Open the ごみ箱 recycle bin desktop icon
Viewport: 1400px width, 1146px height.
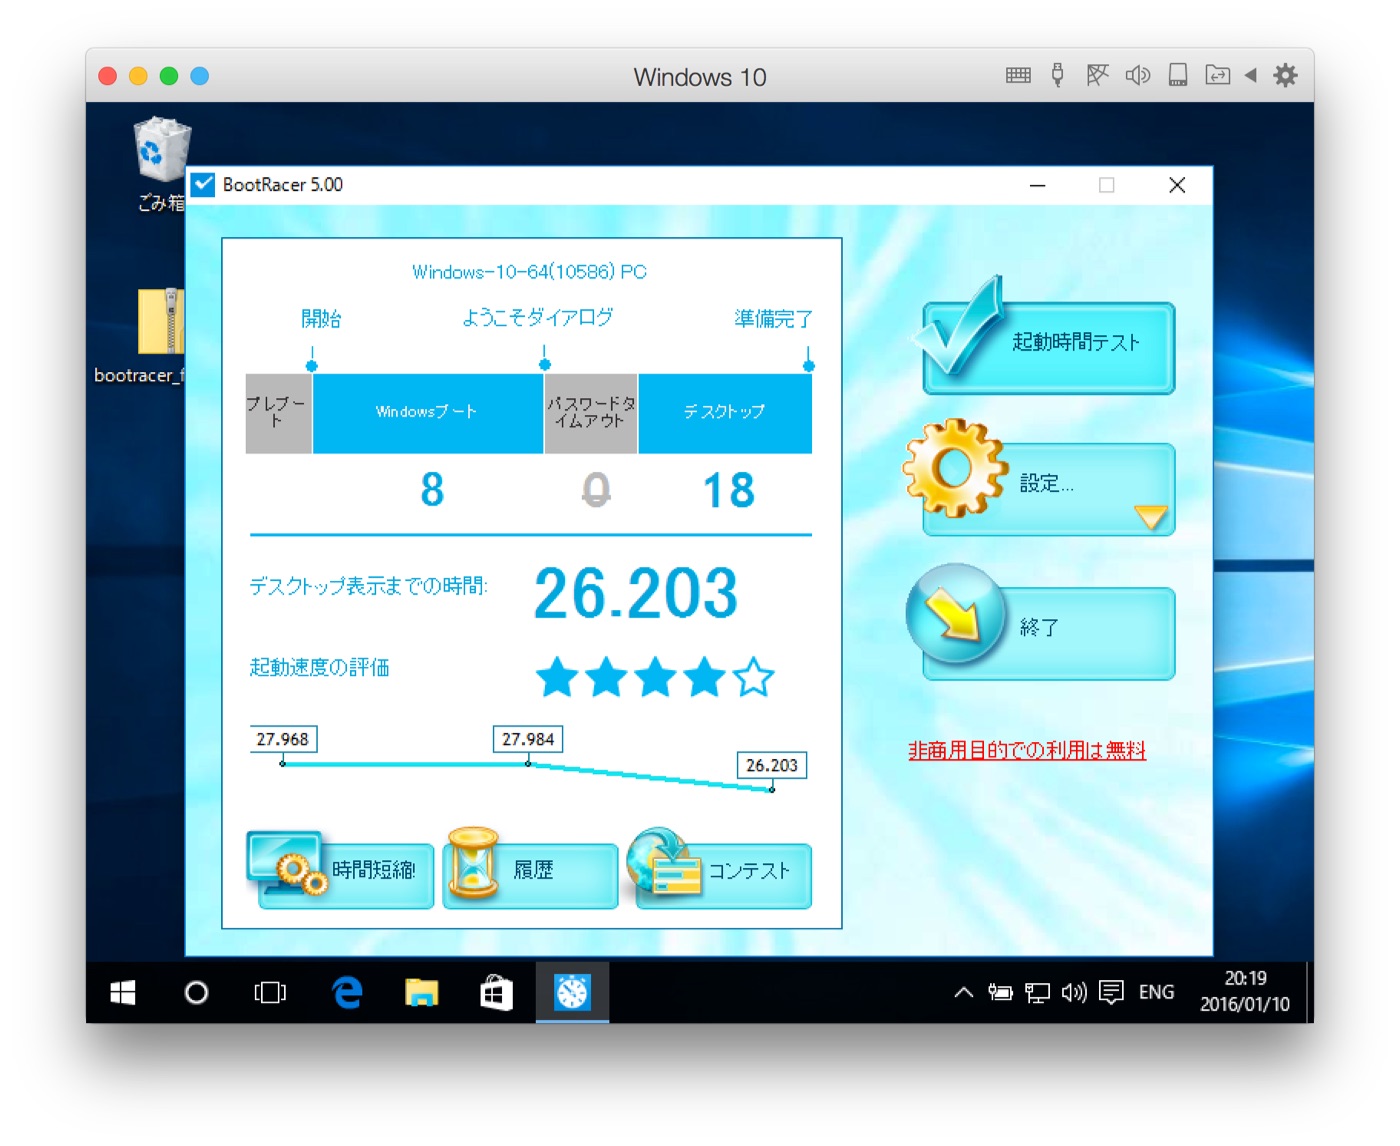point(161,165)
